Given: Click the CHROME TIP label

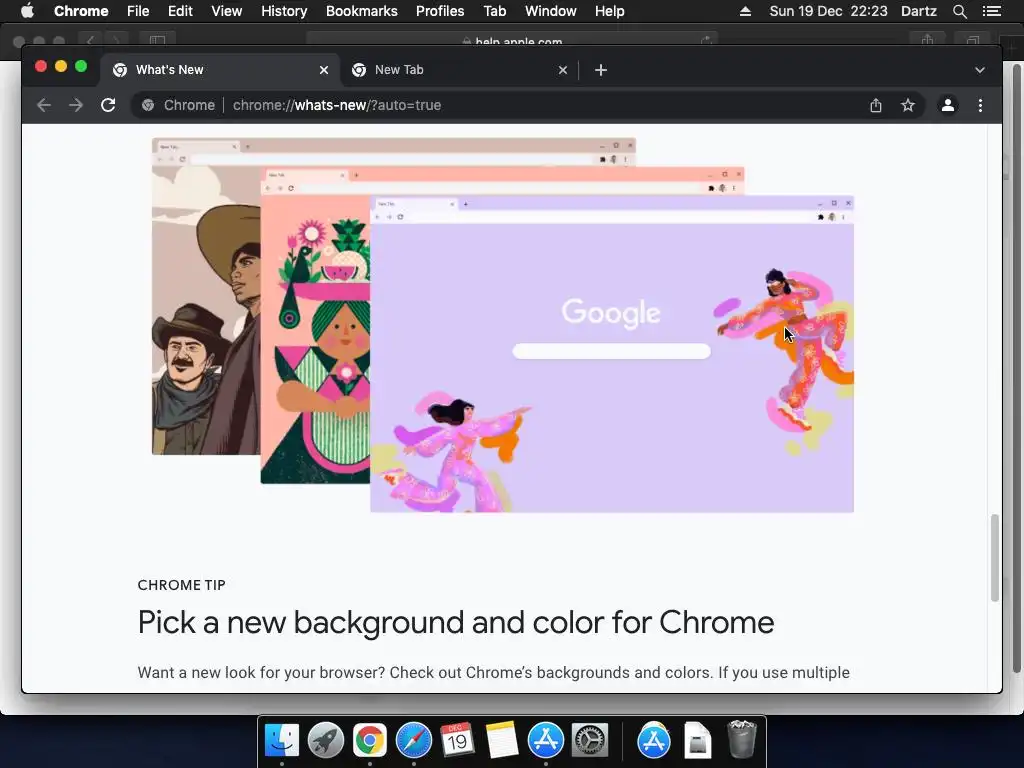Looking at the screenshot, I should coord(182,585).
